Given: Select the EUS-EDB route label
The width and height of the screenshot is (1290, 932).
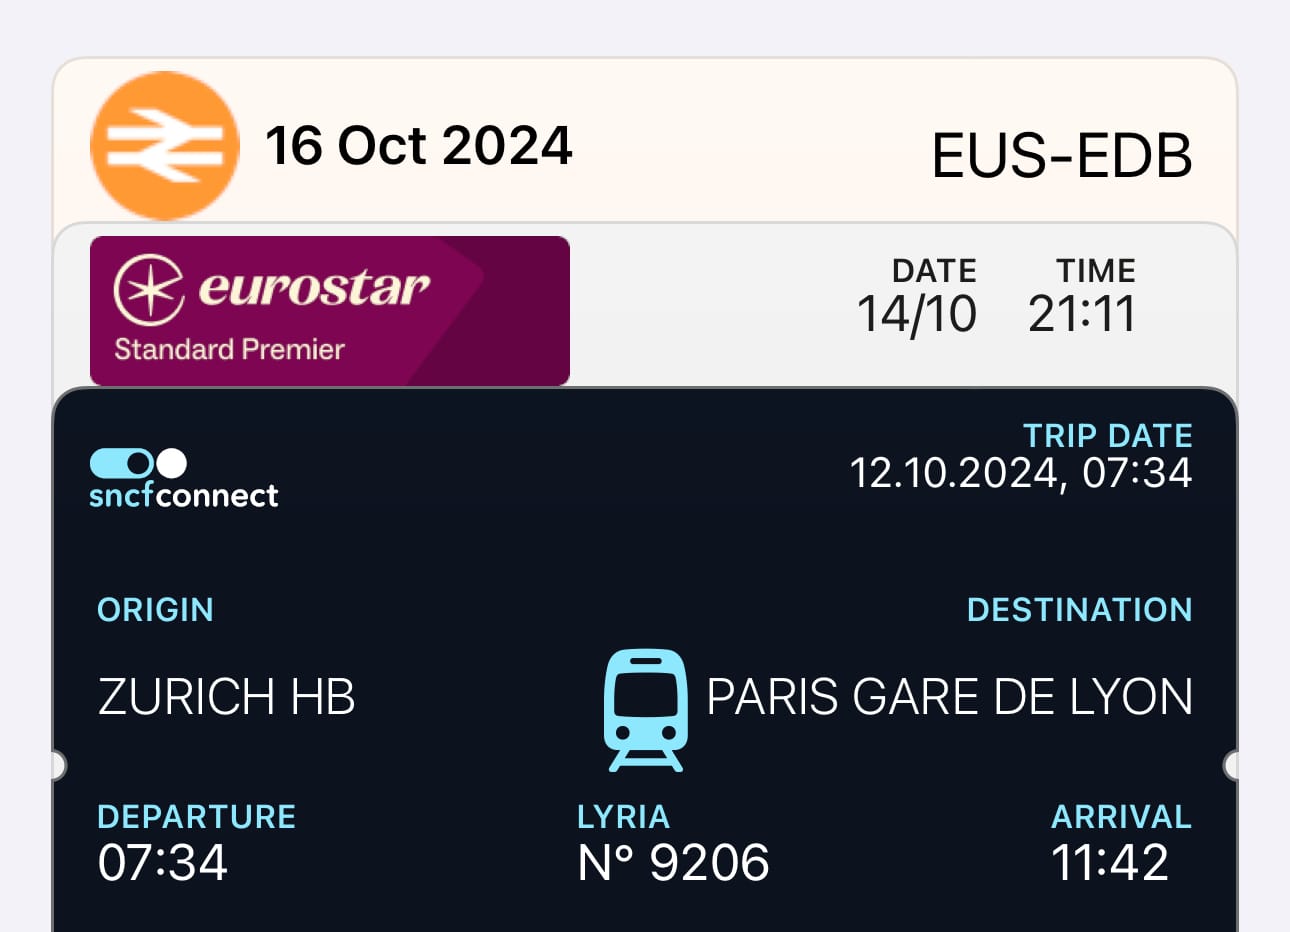Looking at the screenshot, I should tap(1062, 156).
